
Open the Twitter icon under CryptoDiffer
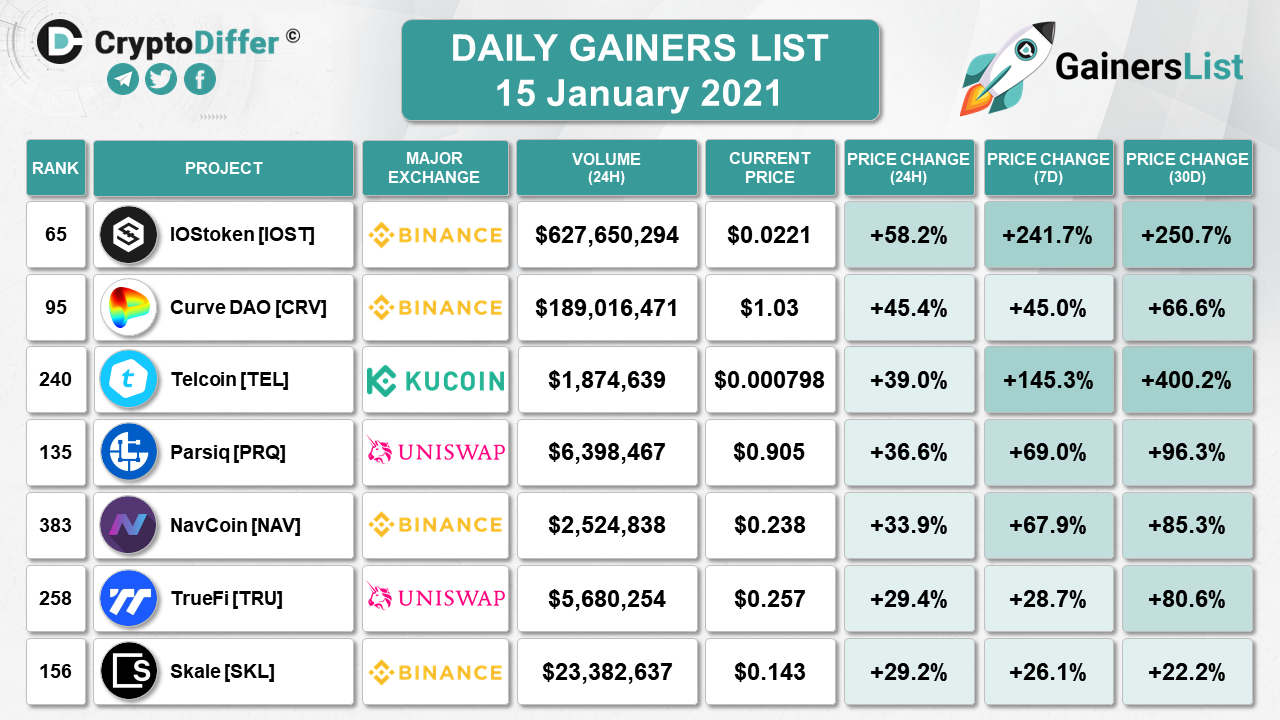[161, 79]
